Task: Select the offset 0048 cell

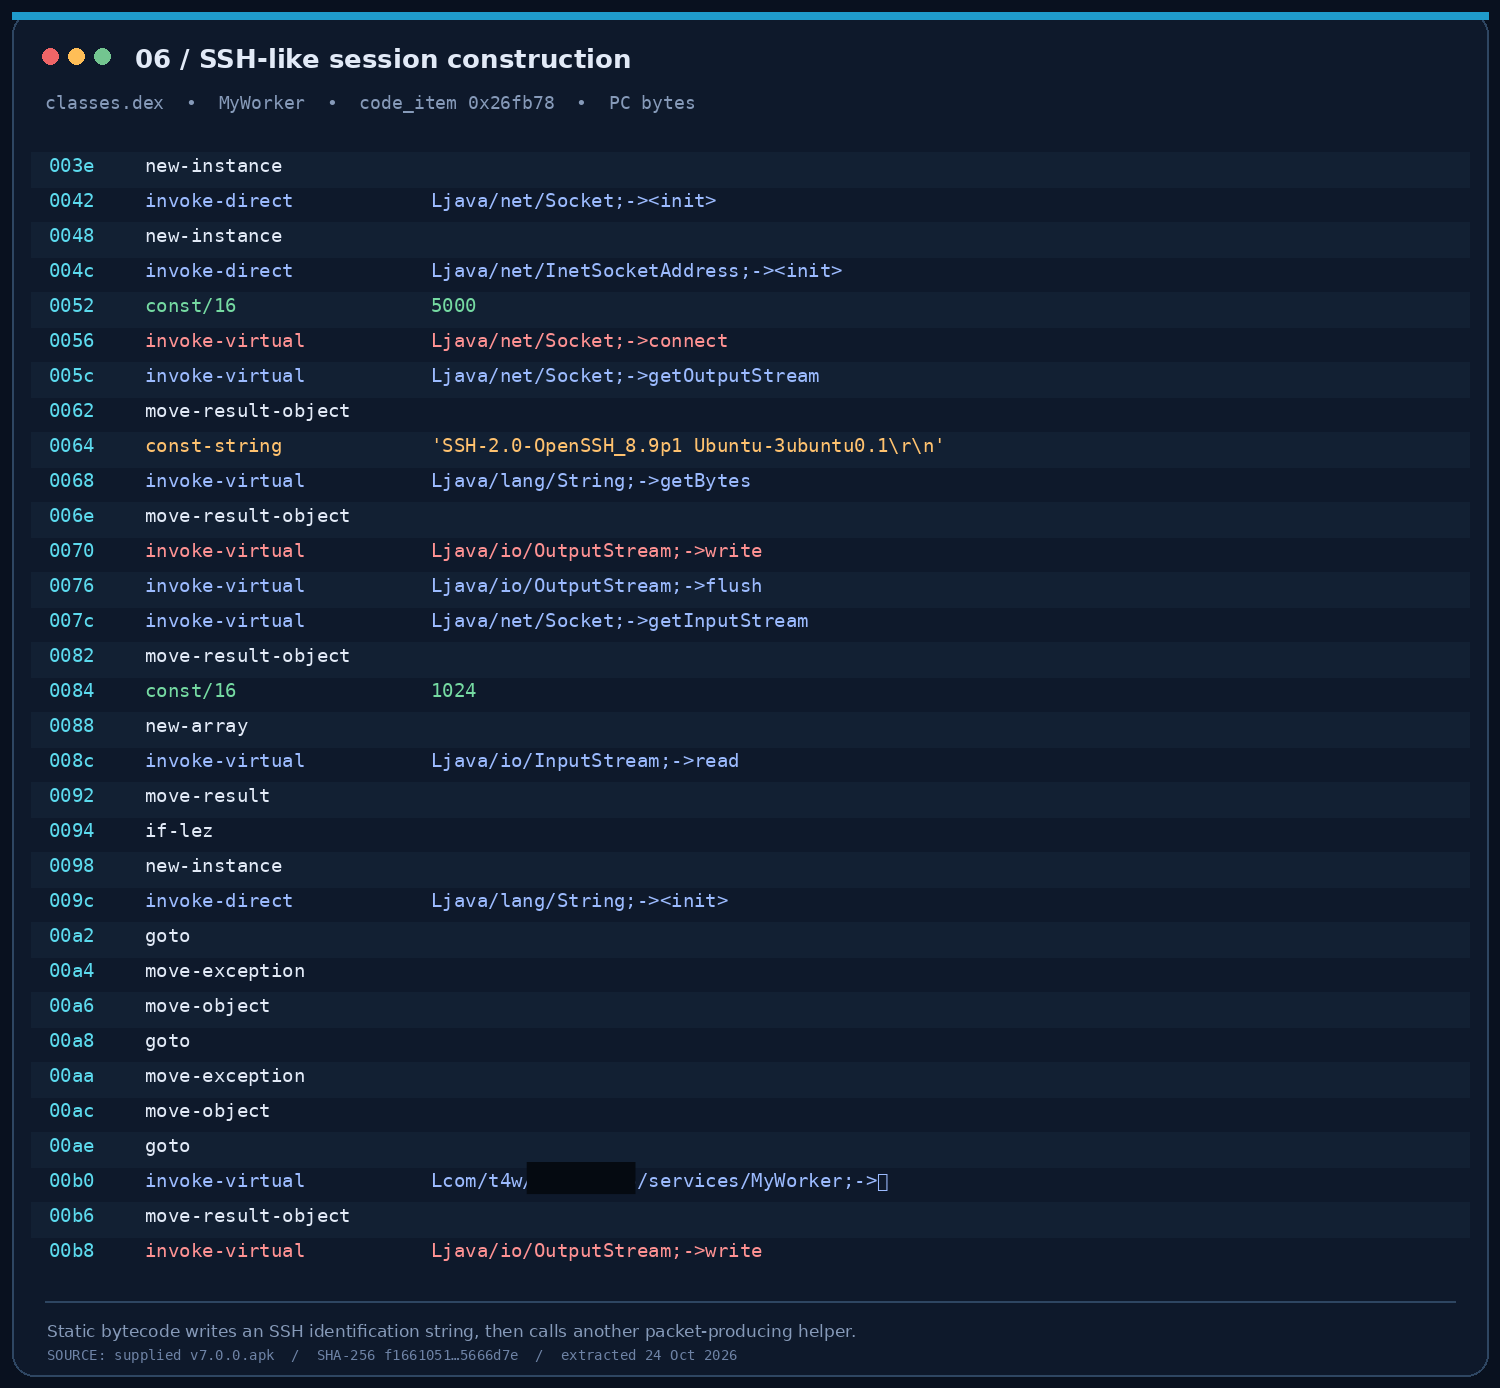Action: (72, 236)
